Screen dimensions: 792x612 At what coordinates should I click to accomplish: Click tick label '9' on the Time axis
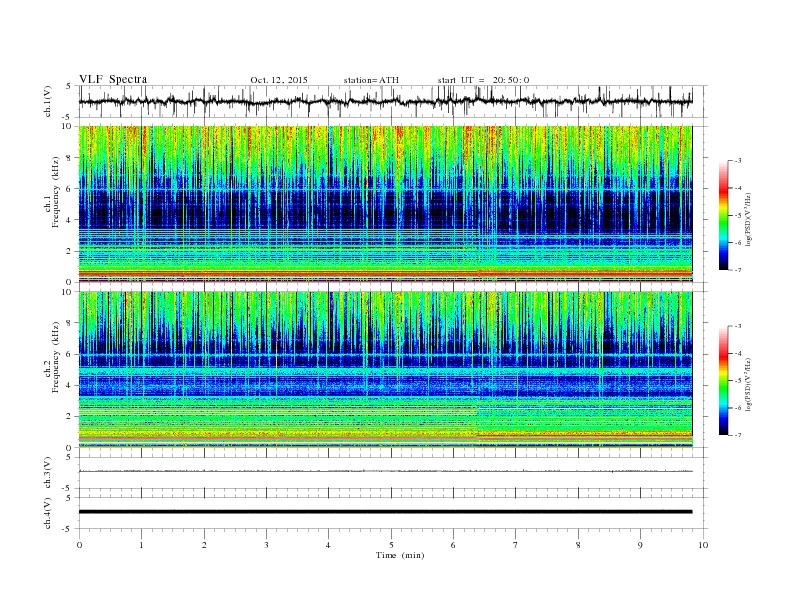pyautogui.click(x=640, y=545)
